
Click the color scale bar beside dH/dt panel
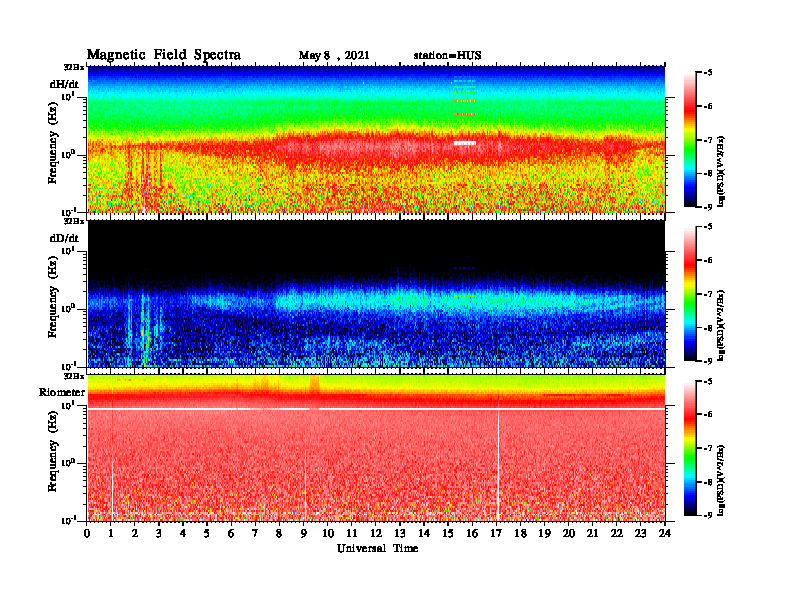point(690,140)
